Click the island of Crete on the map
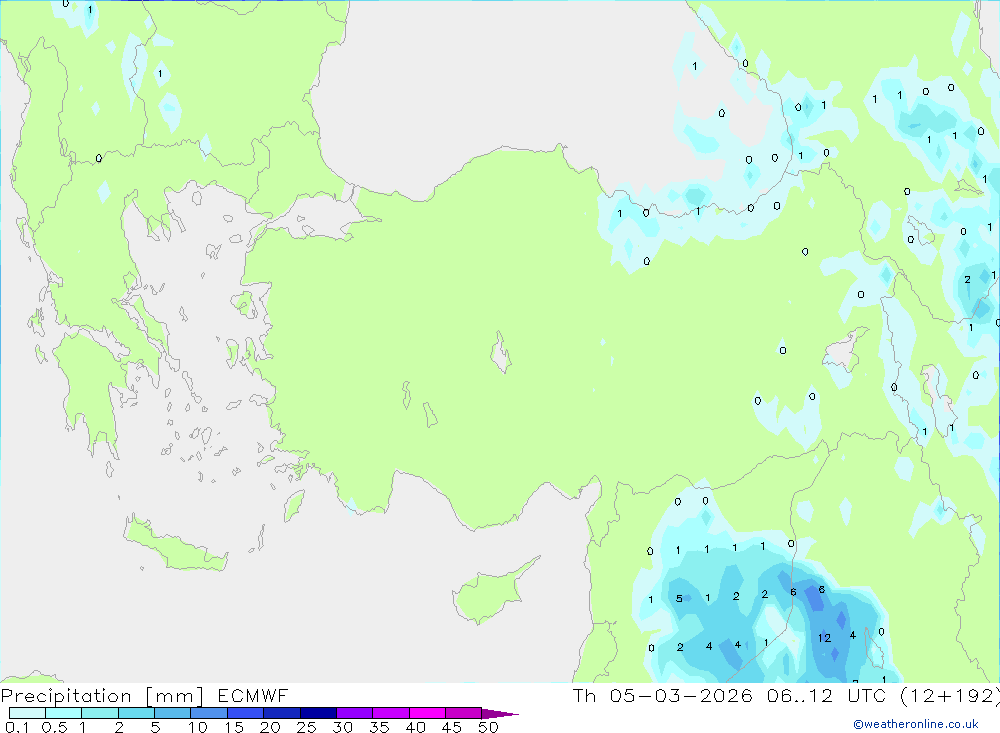 [x=175, y=545]
